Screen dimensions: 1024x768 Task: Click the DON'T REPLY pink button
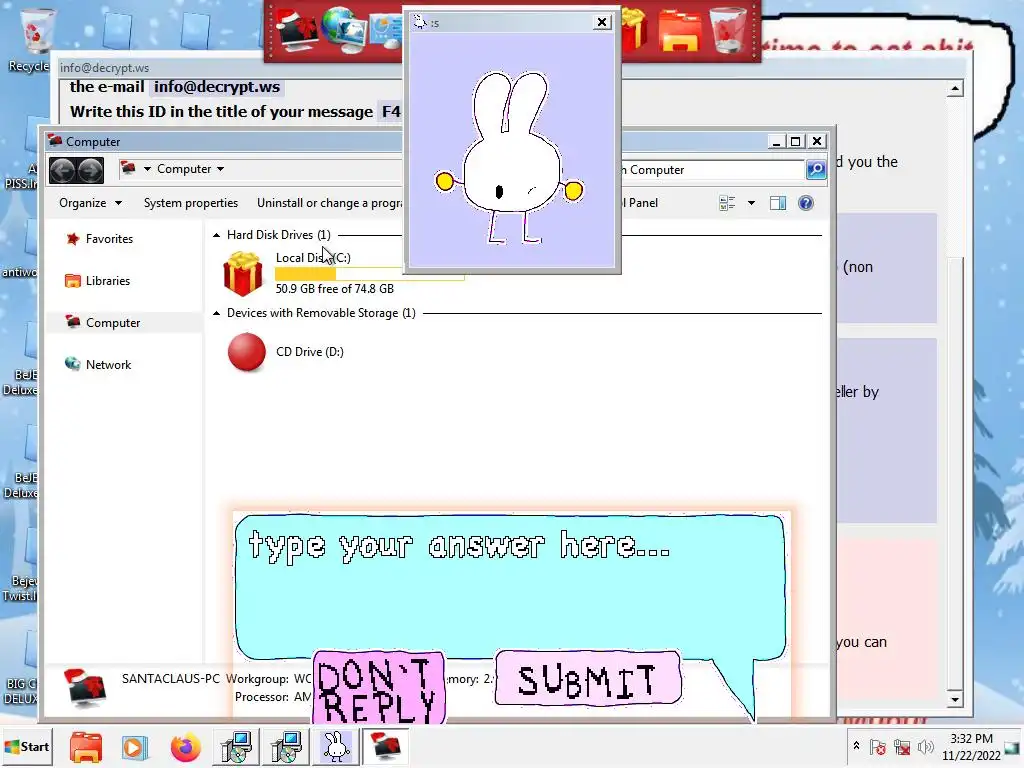click(x=378, y=688)
